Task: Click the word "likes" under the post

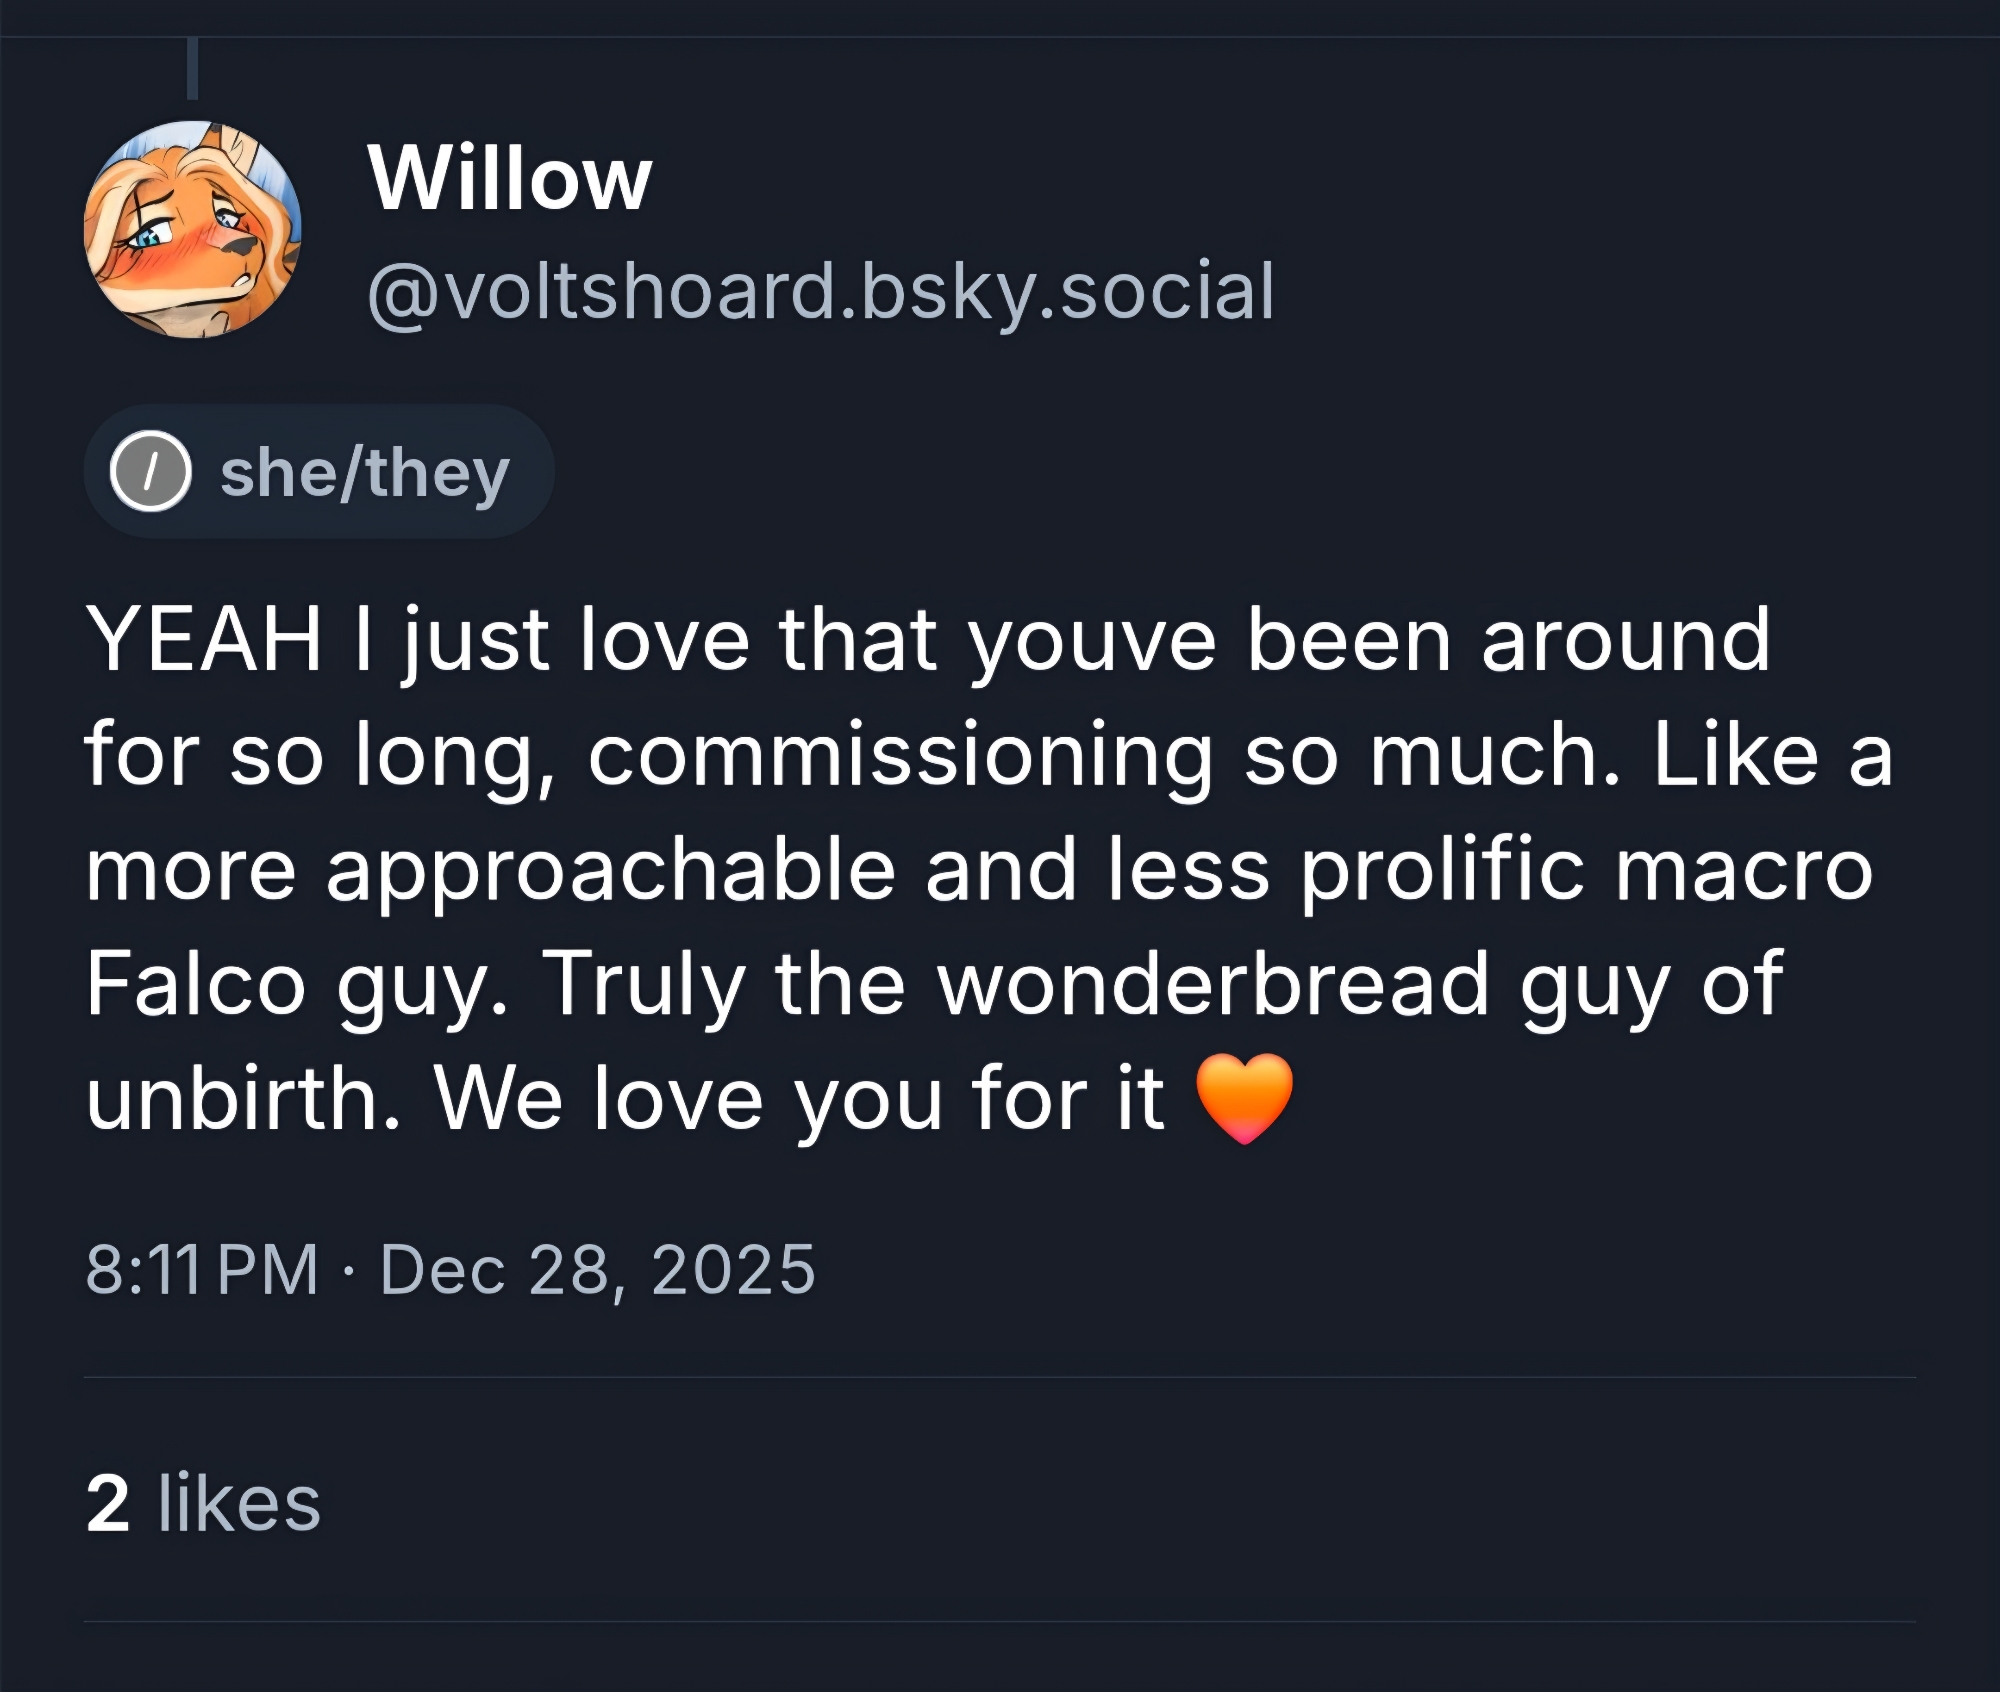Action: coord(239,1503)
